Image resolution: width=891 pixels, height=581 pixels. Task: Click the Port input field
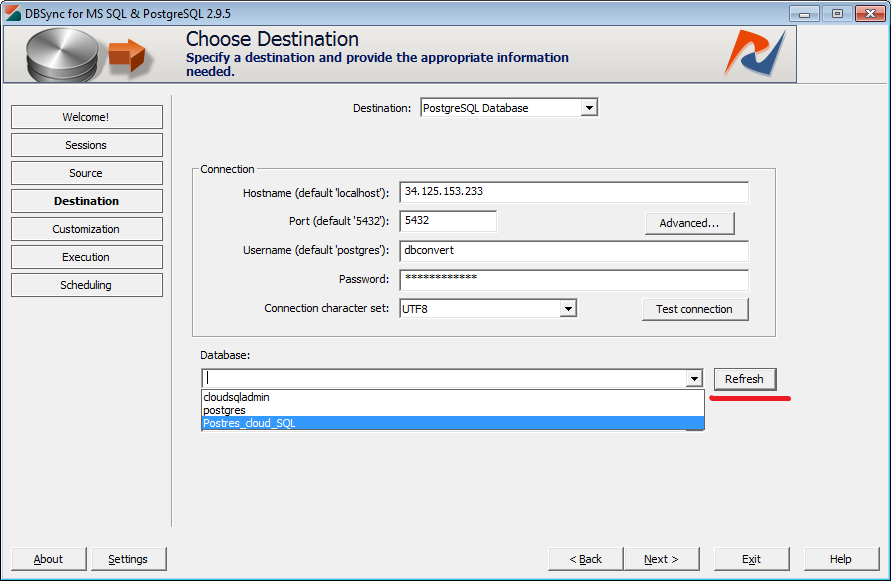pos(448,221)
